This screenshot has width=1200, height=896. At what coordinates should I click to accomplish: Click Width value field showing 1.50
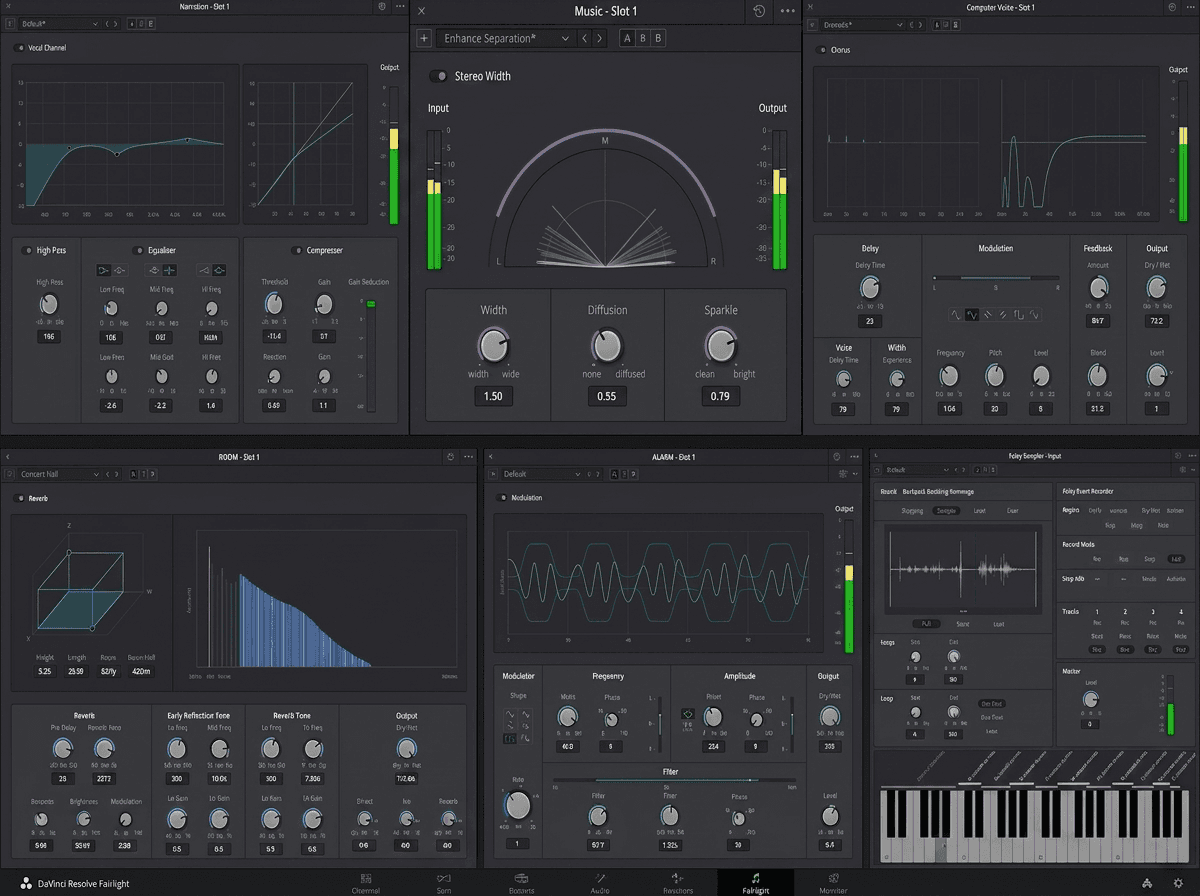pos(493,396)
